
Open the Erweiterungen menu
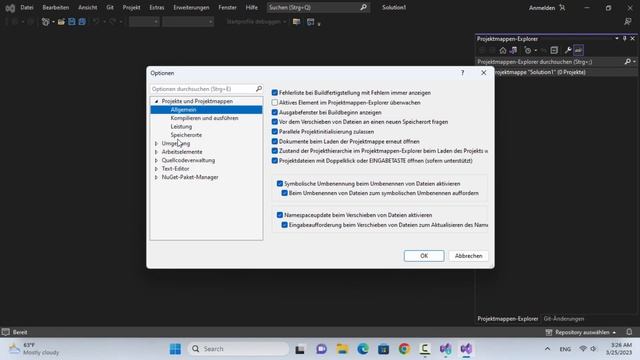tap(191, 7)
